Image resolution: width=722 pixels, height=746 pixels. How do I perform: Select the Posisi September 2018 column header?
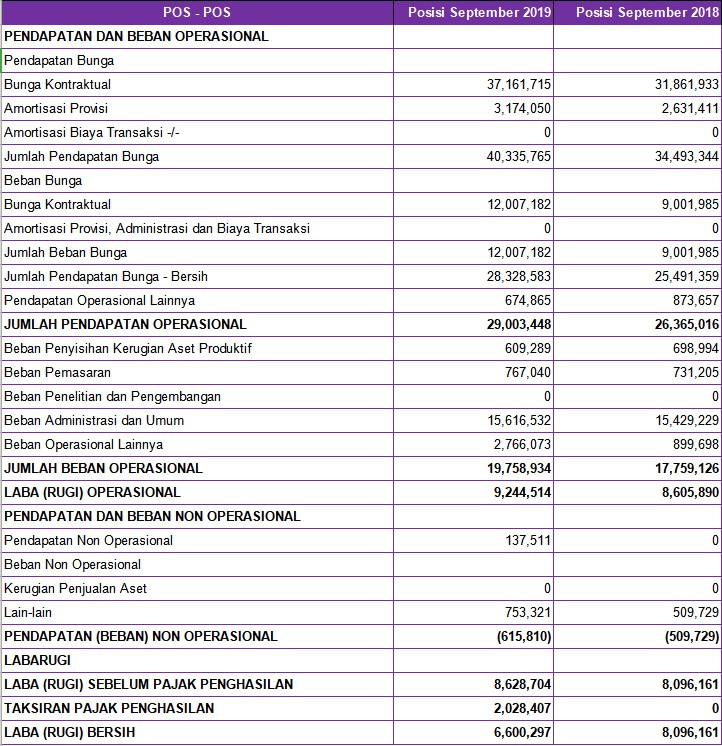[x=637, y=12]
